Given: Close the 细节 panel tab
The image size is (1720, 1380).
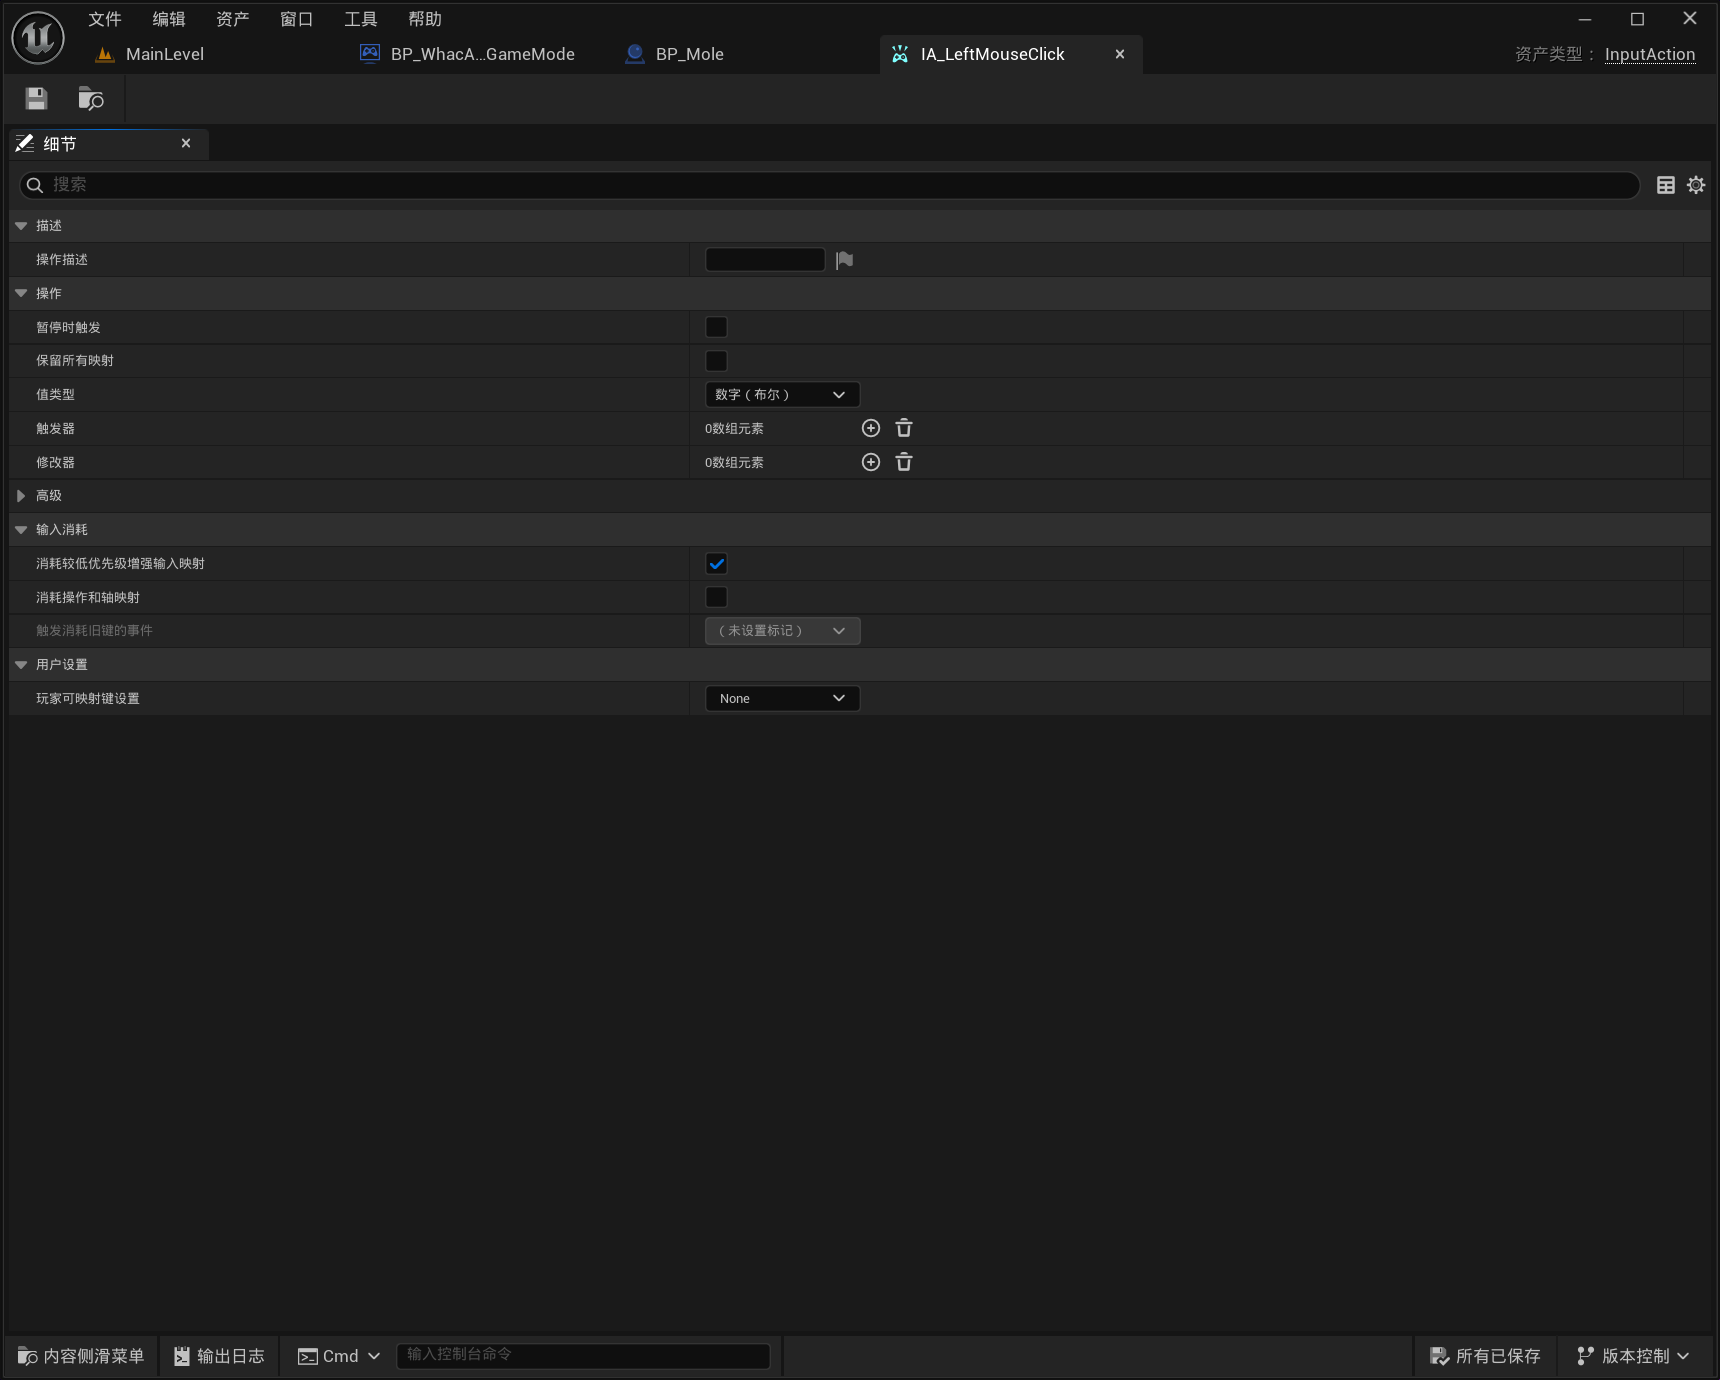Looking at the screenshot, I should click(x=186, y=143).
